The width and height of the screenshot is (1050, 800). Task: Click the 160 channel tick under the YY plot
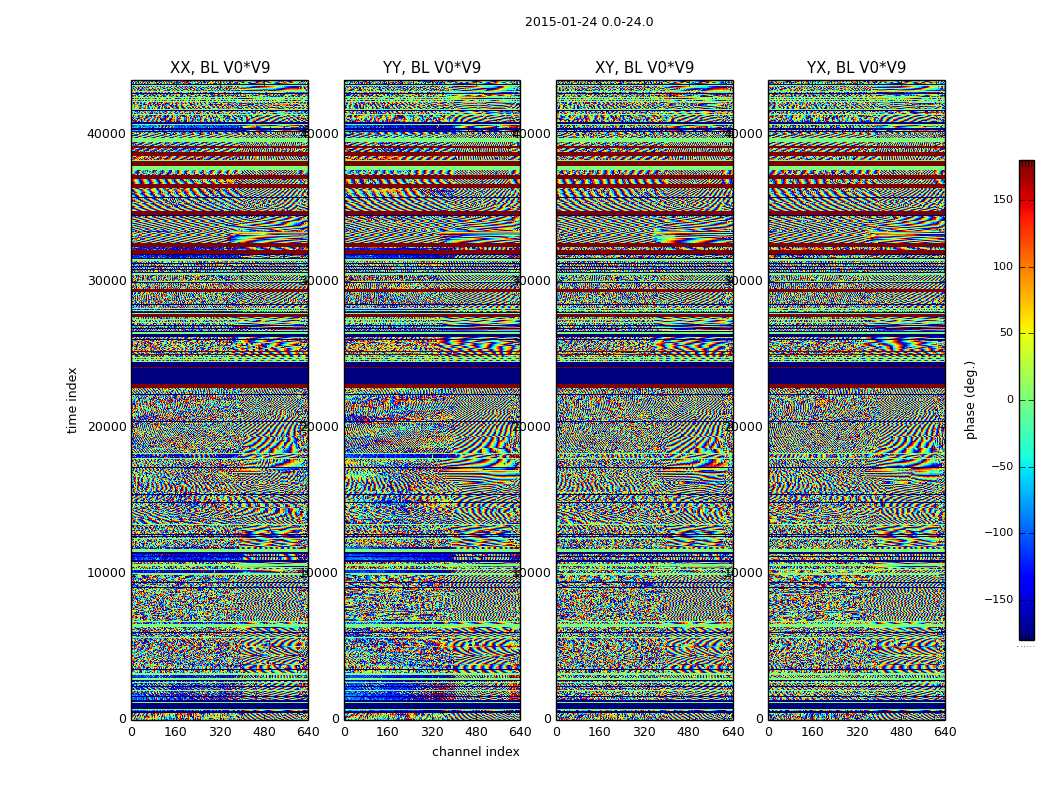(x=388, y=732)
